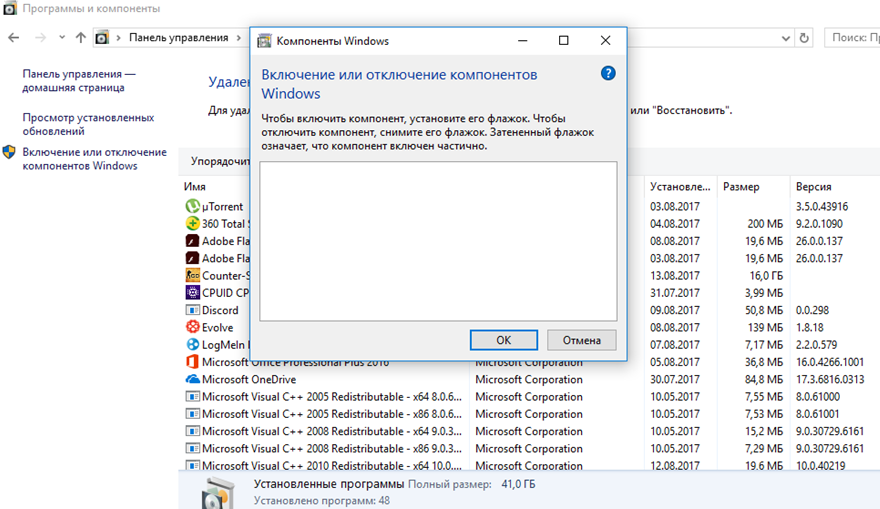Confirm with the OK button
This screenshot has width=880, height=509.
[x=503, y=340]
